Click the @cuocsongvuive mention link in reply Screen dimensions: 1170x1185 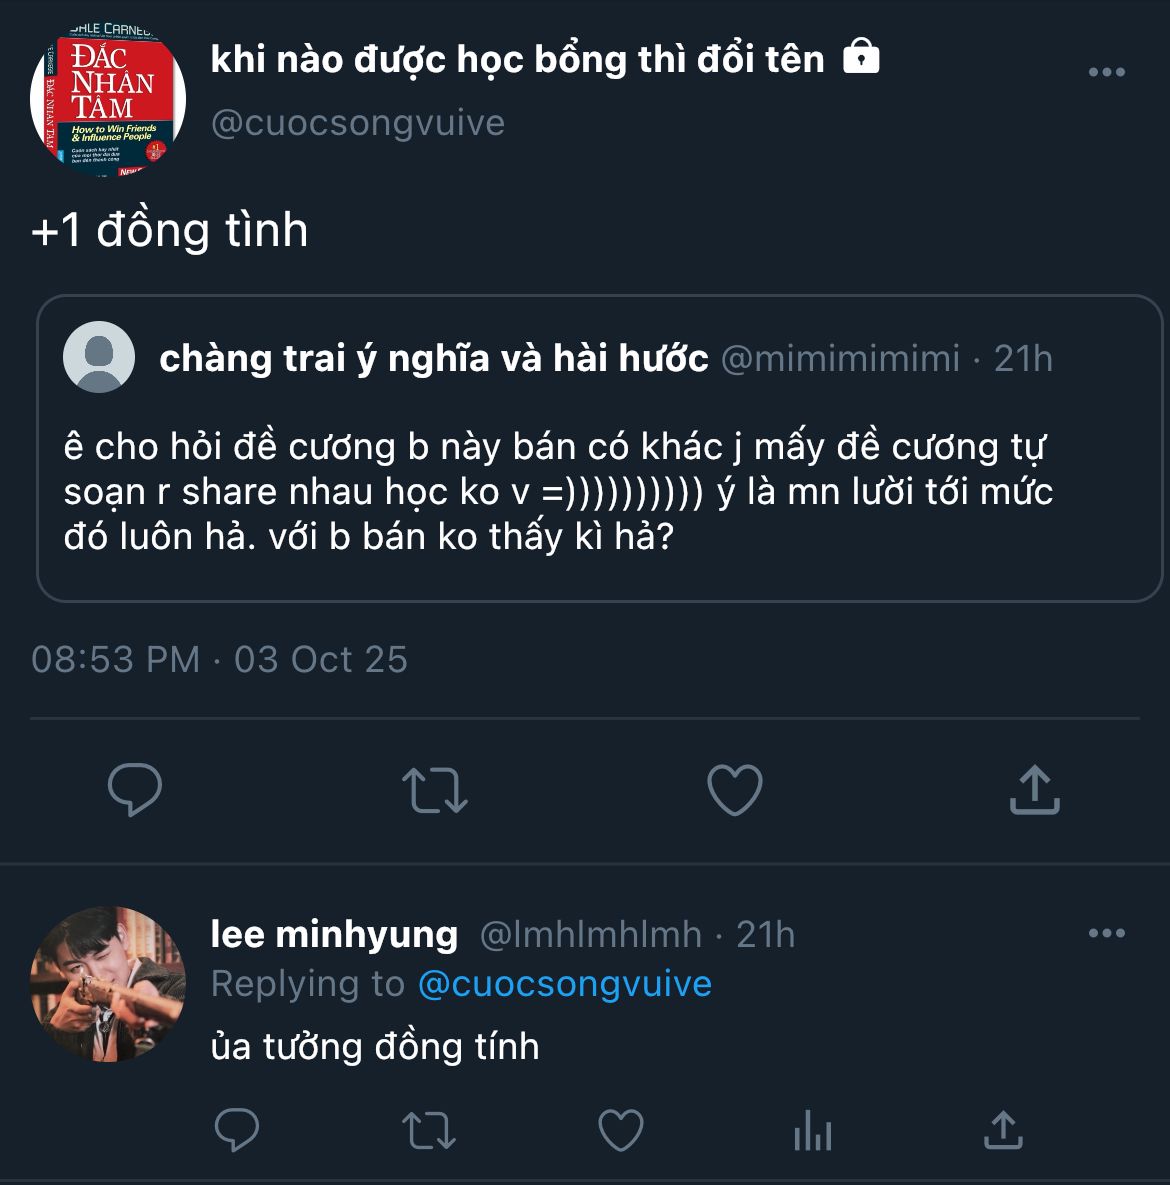[564, 984]
